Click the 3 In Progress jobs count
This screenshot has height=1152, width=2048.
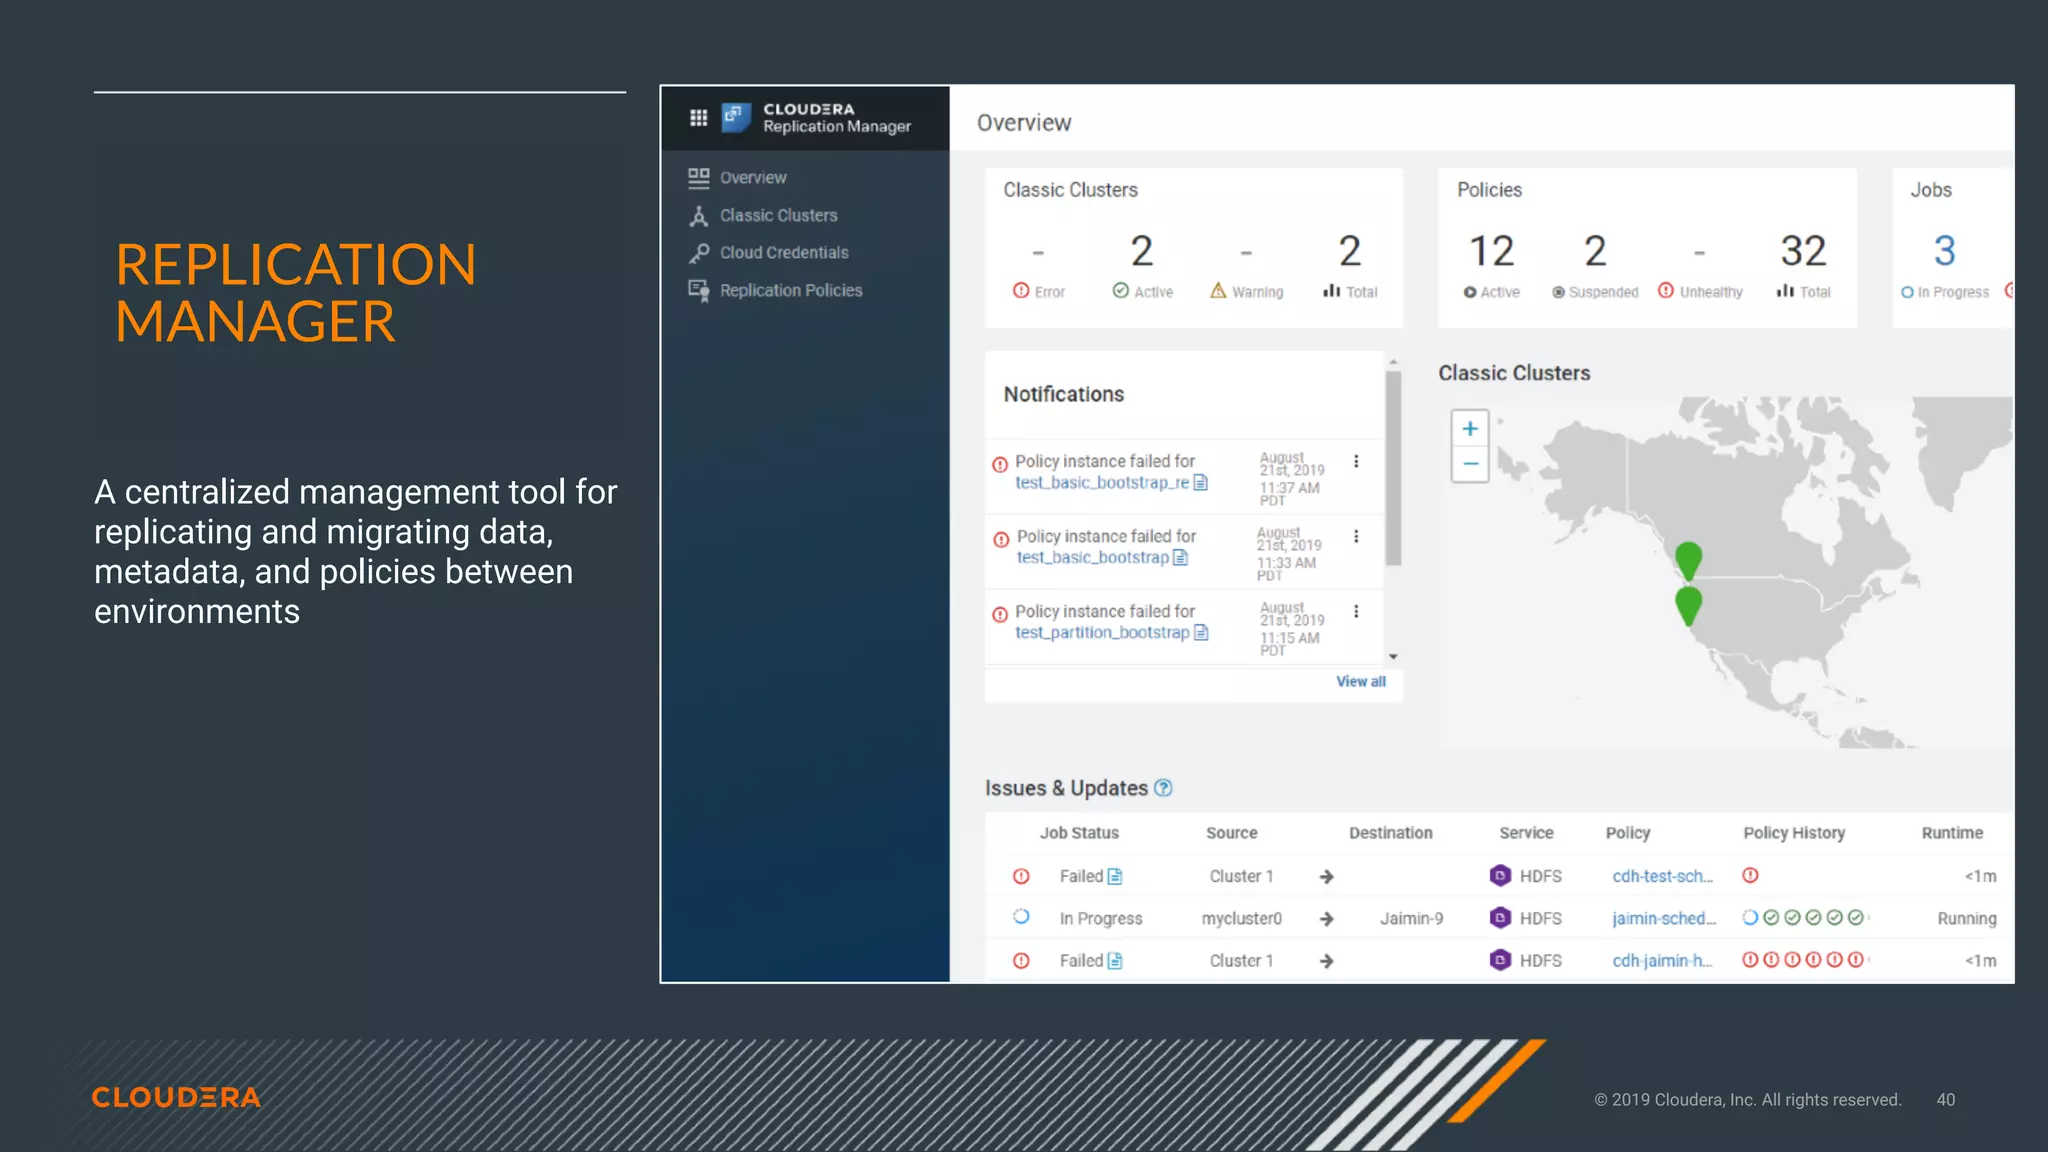click(x=1944, y=251)
